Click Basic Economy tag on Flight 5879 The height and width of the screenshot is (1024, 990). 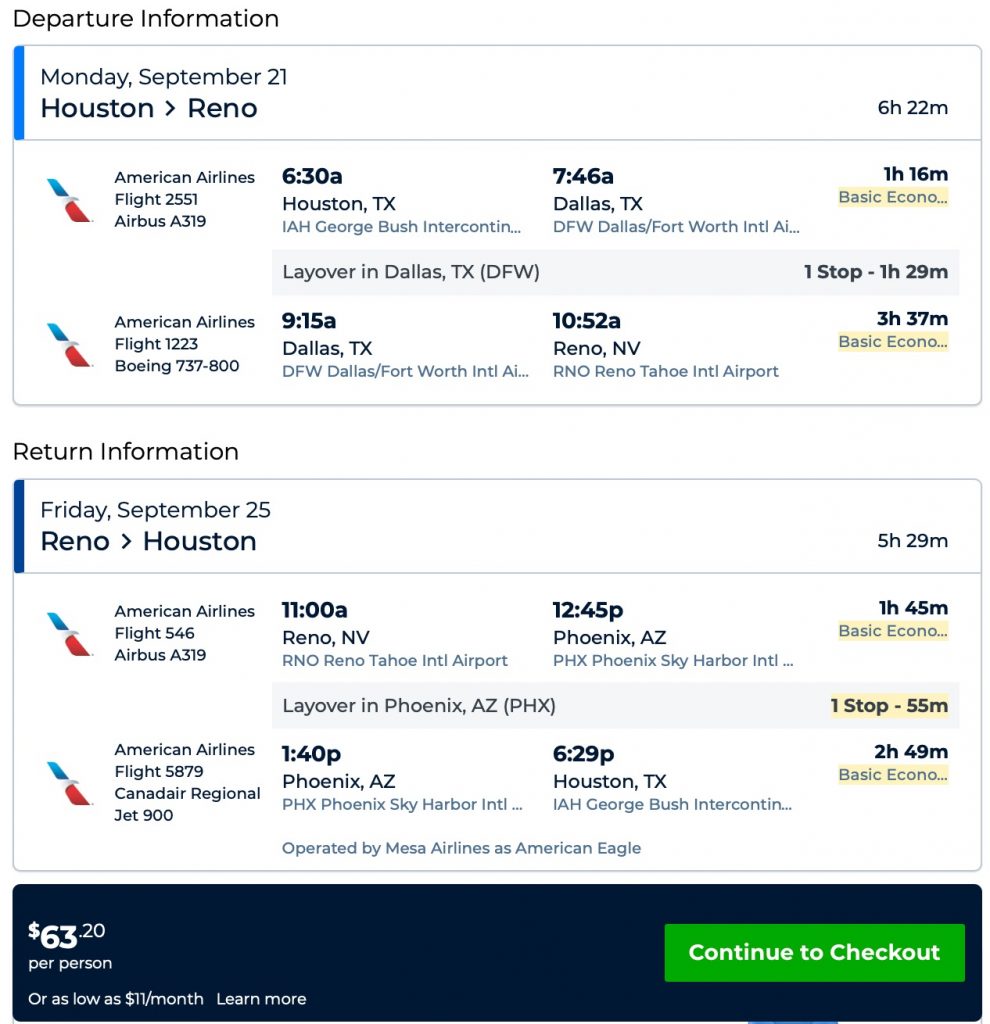point(892,775)
